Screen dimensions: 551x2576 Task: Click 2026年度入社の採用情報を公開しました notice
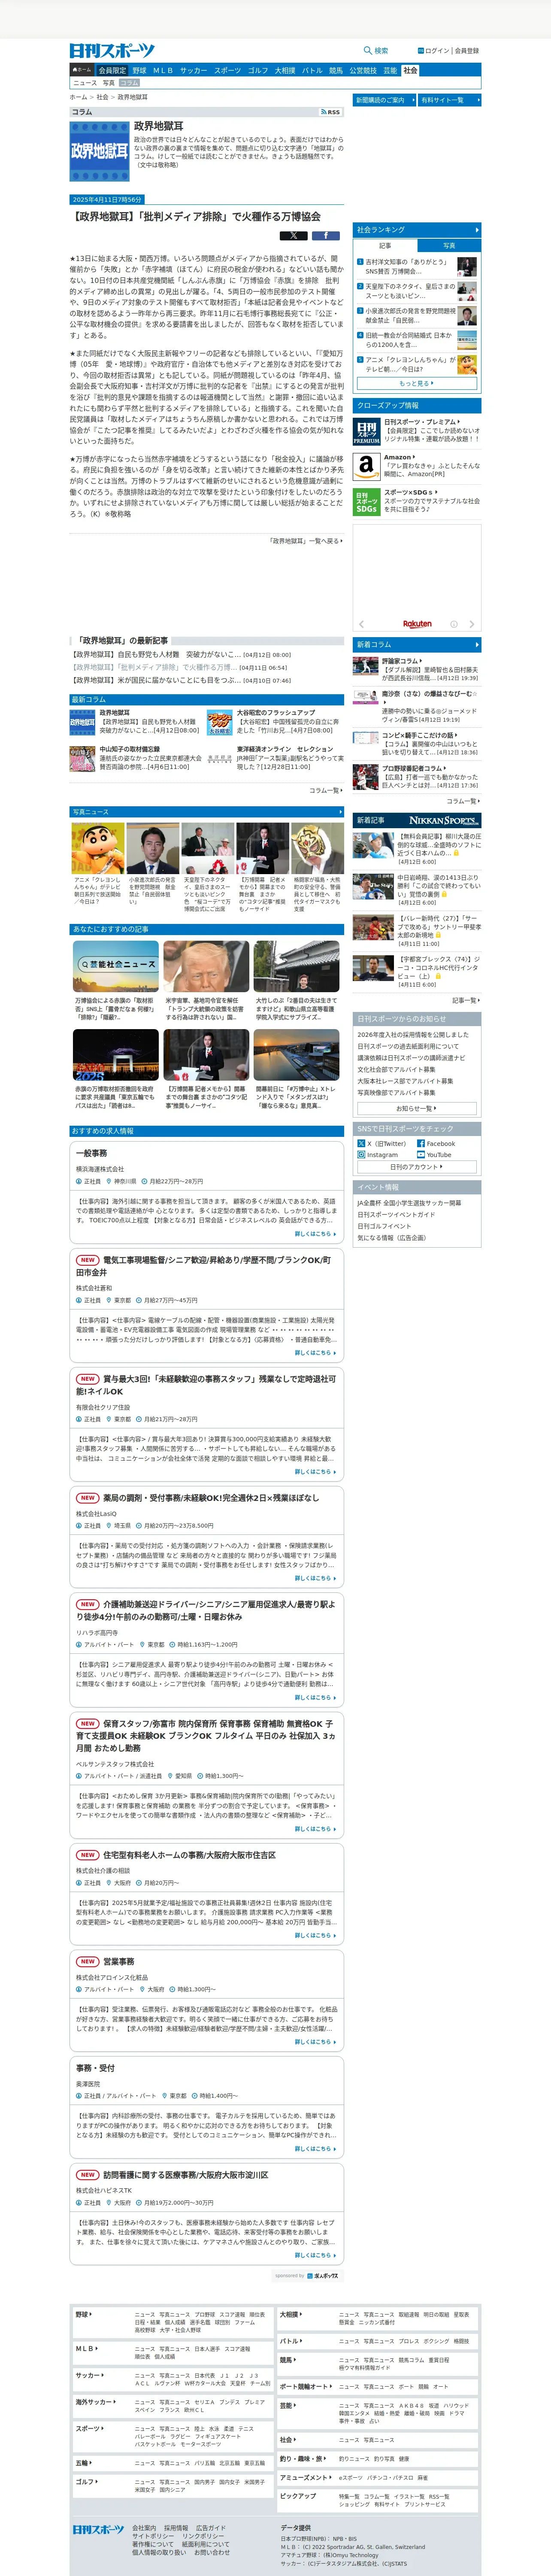pyautogui.click(x=413, y=1035)
